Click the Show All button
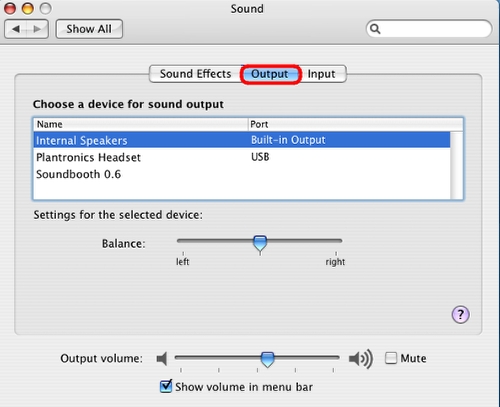500x407 pixels. [x=89, y=29]
